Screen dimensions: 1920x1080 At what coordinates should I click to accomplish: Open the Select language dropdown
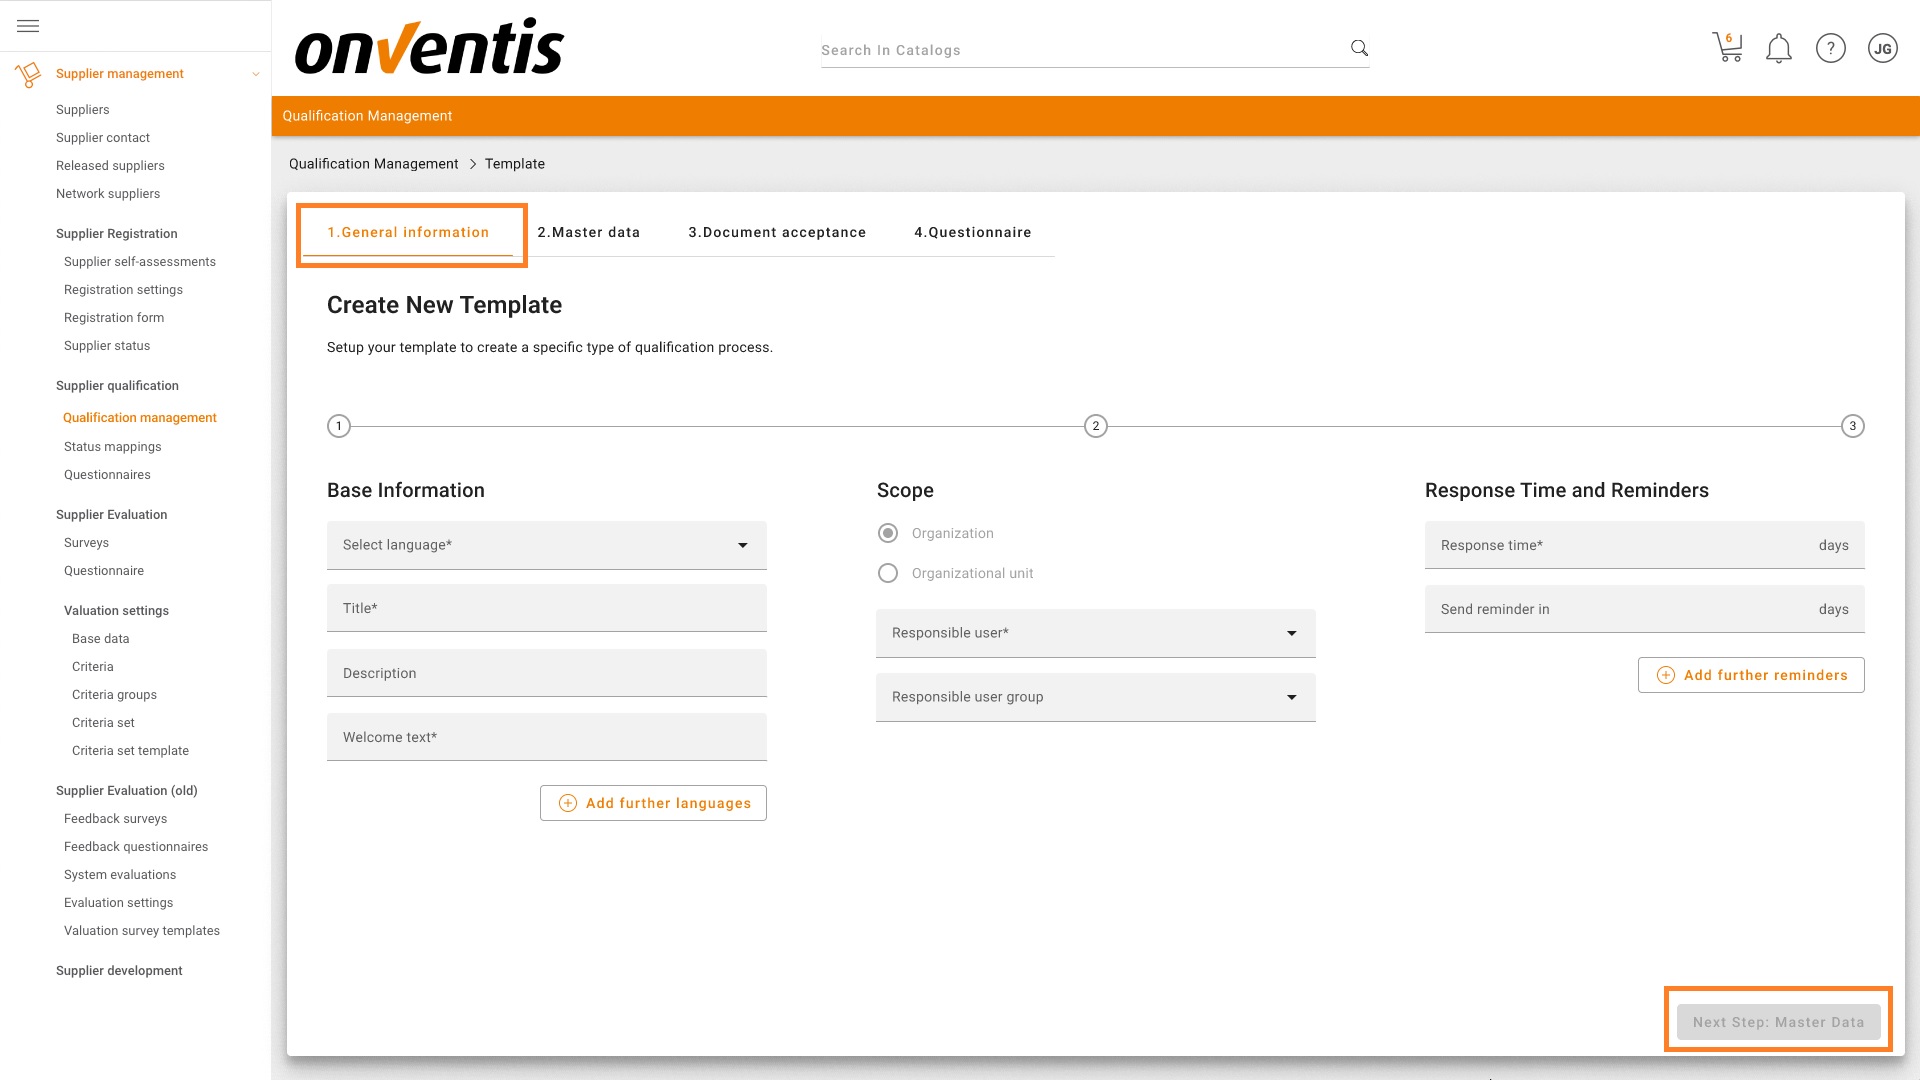[x=546, y=545]
